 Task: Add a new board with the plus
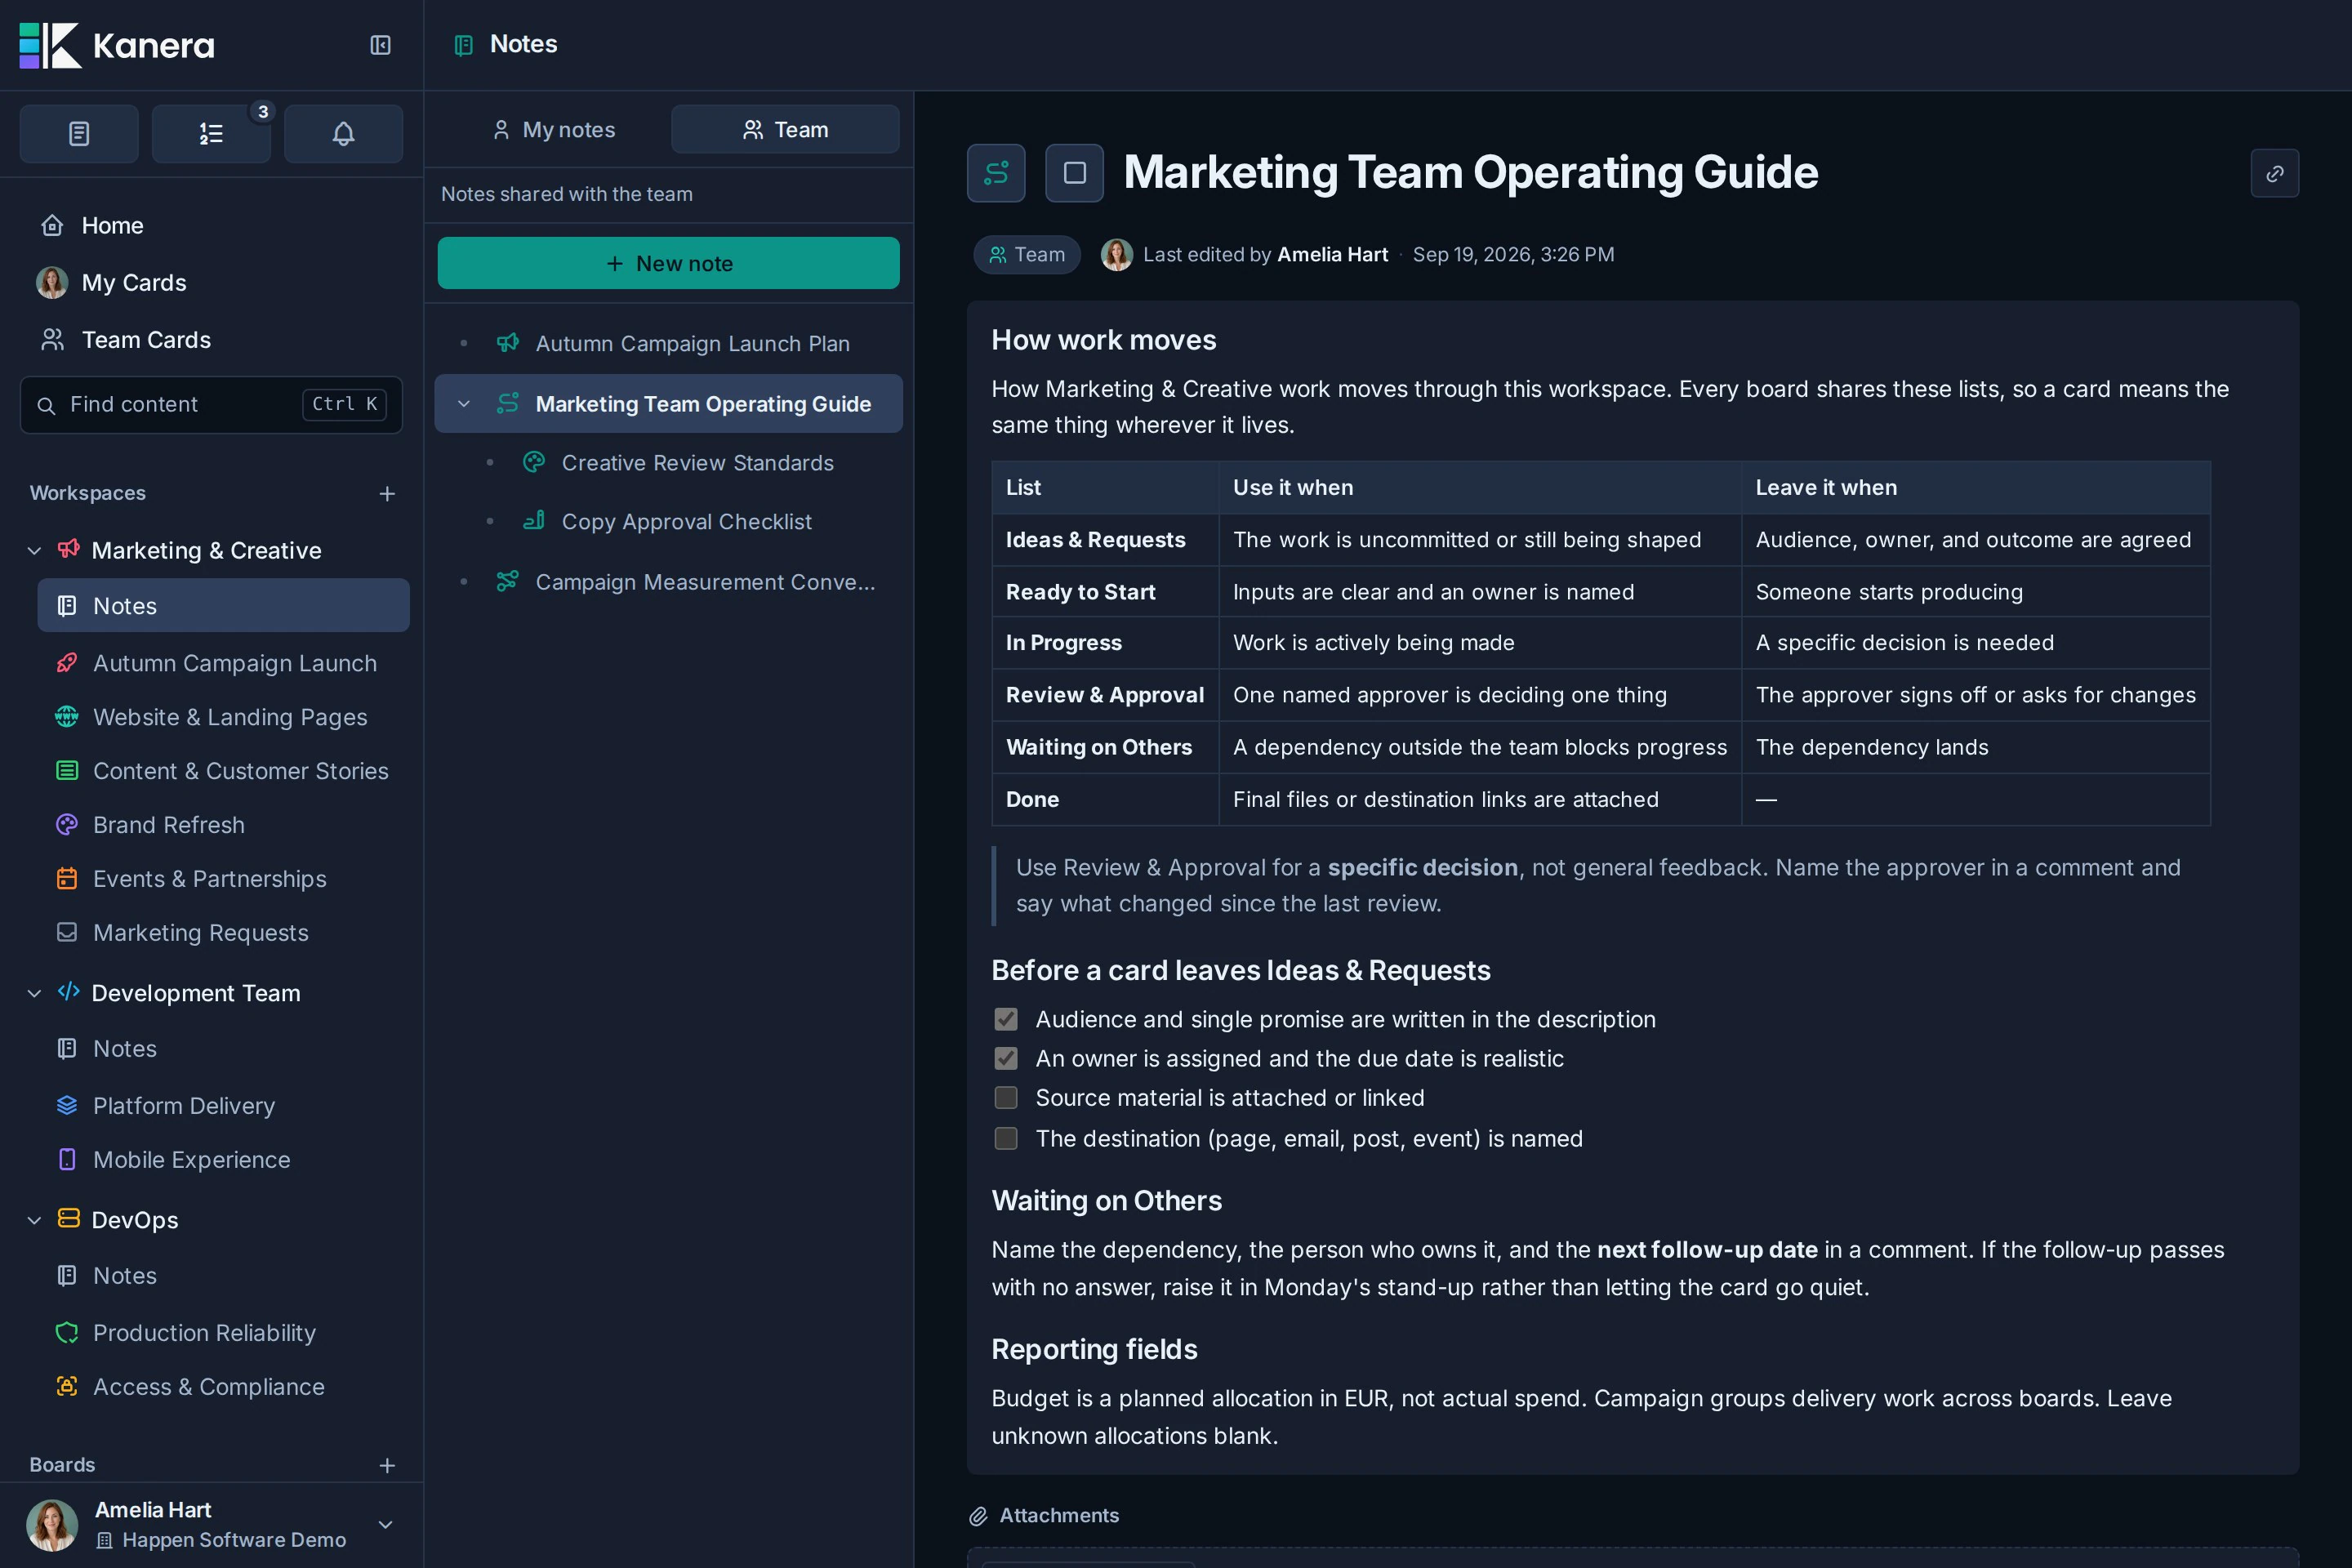[x=387, y=1465]
